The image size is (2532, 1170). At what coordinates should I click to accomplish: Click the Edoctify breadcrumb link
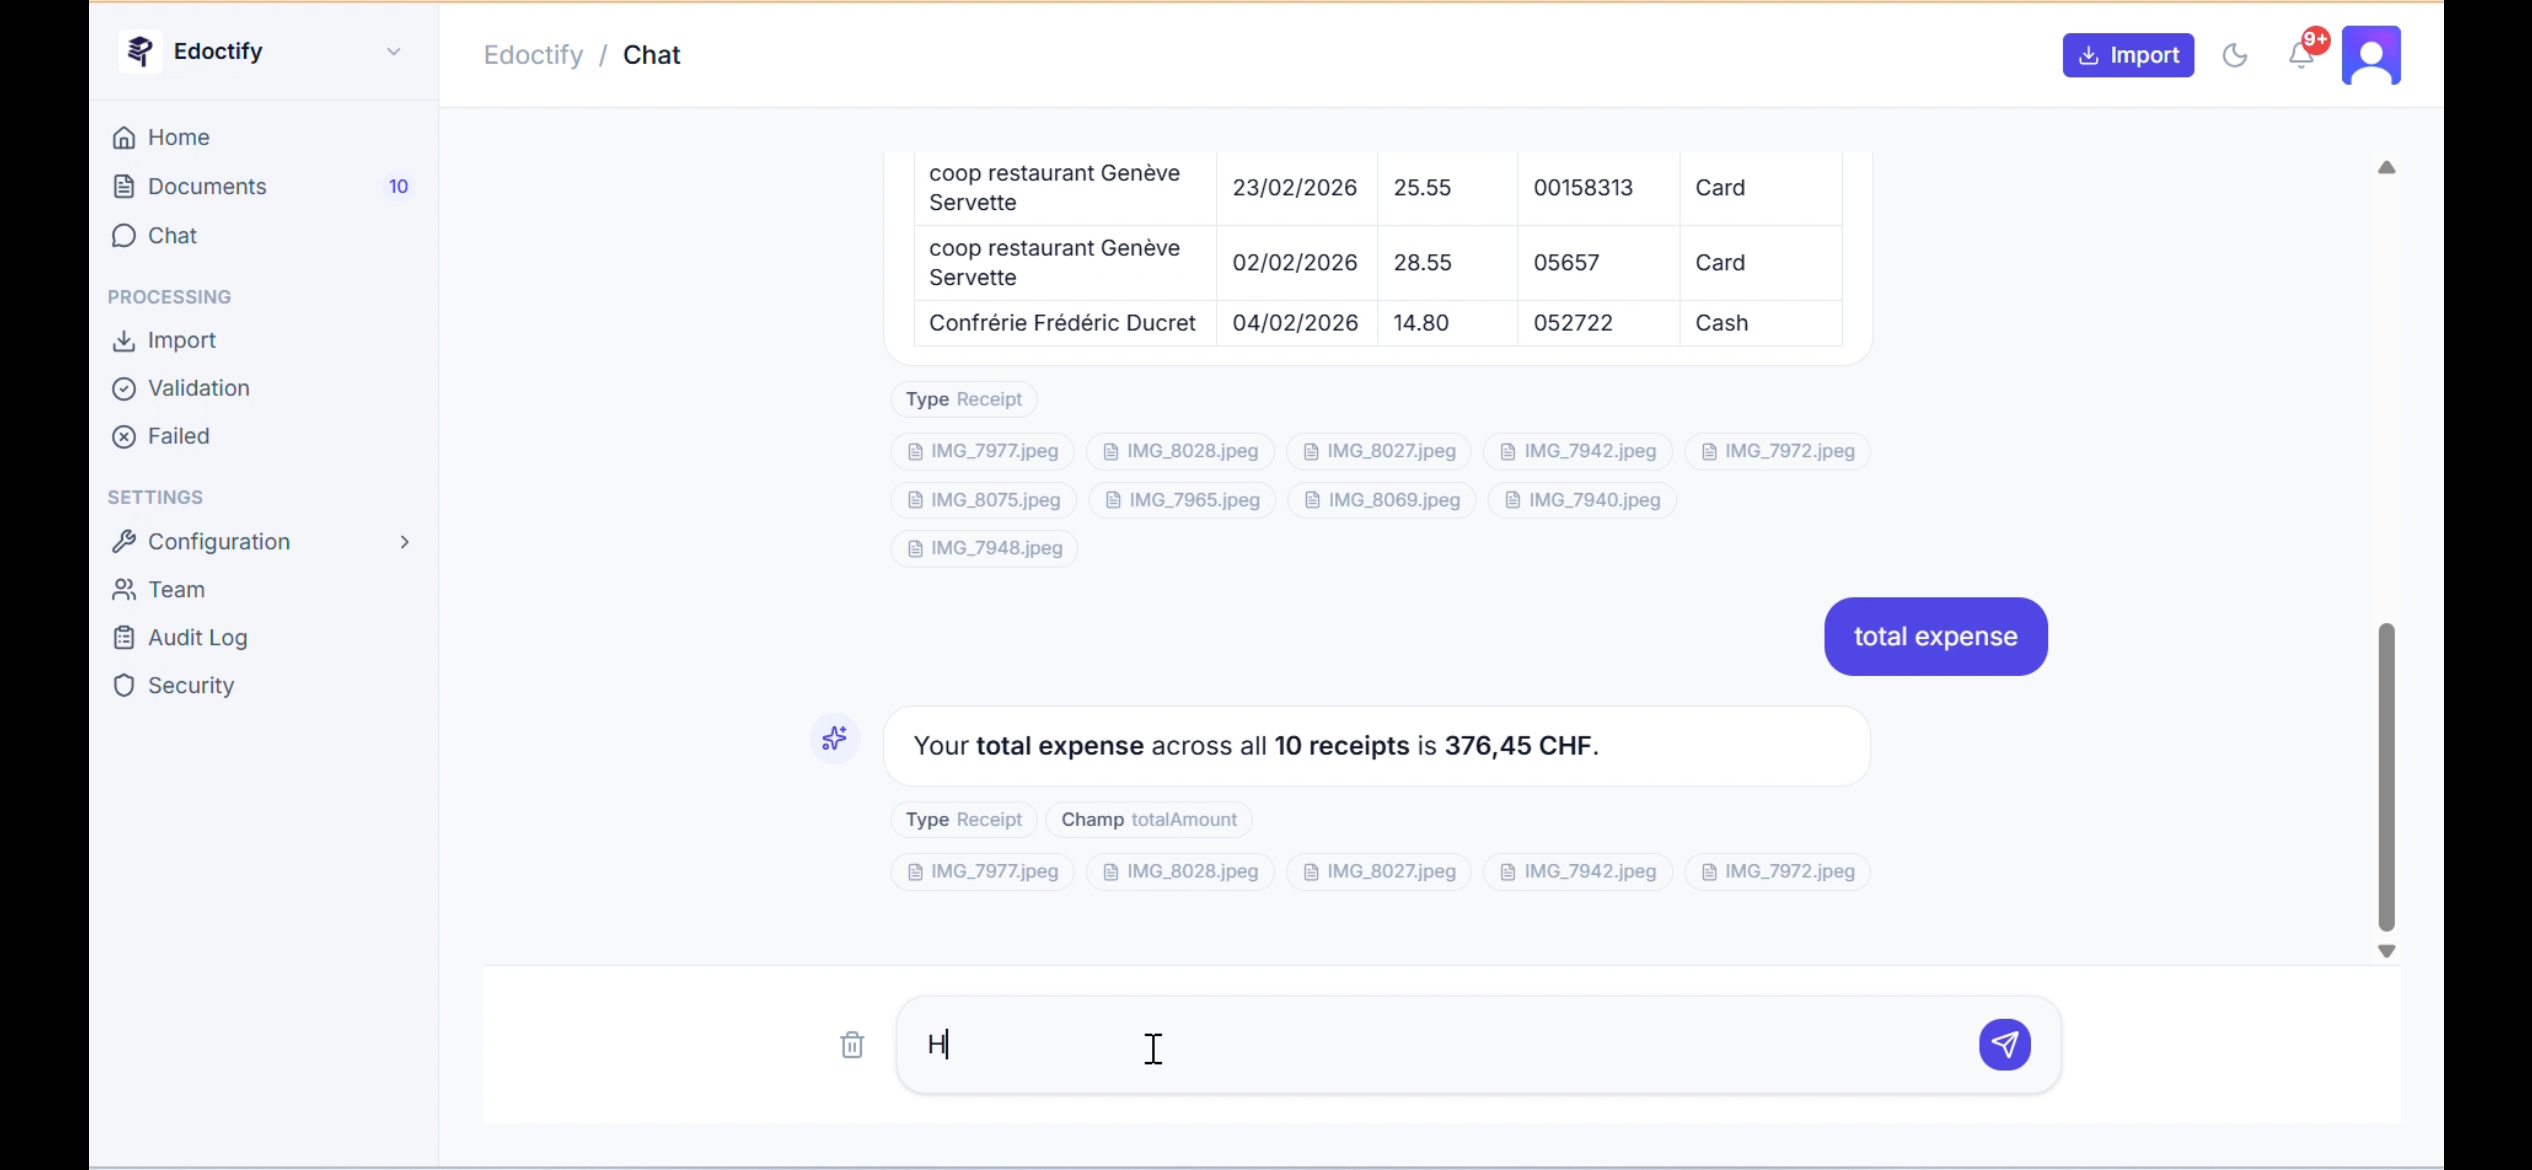click(532, 54)
